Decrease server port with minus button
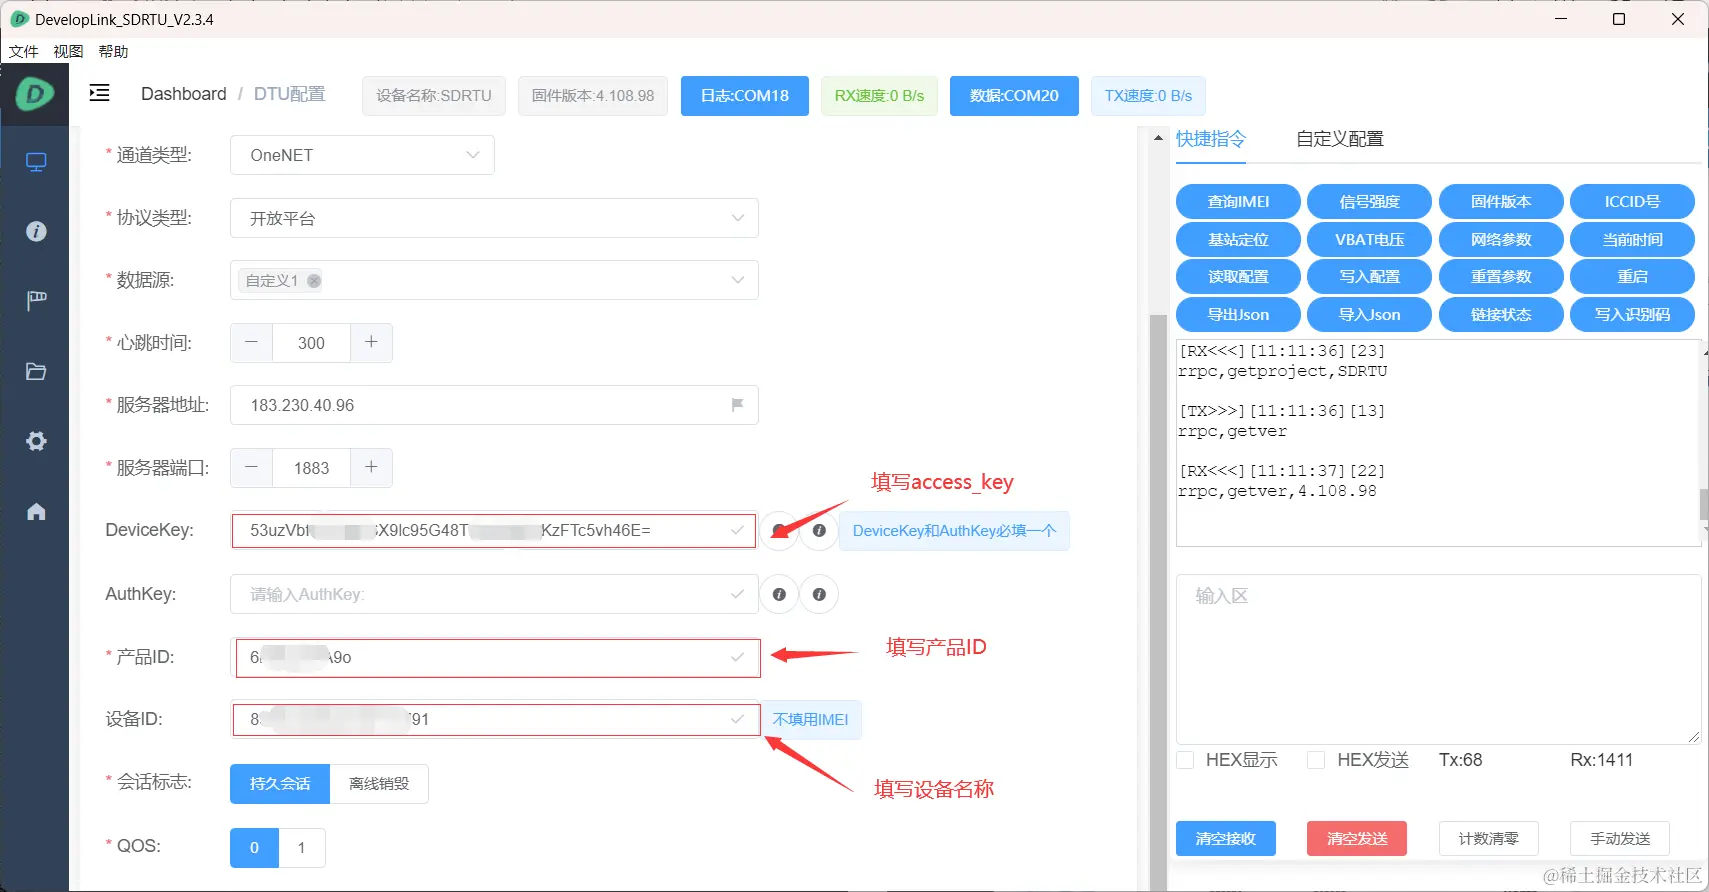Screen dimensions: 1709x892 (251, 468)
